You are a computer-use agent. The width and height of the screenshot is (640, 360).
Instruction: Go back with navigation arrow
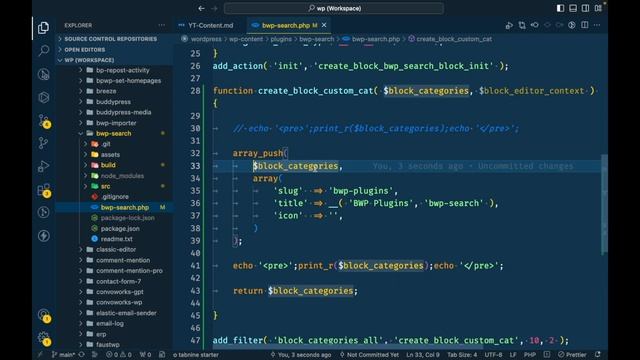pyautogui.click(x=201, y=8)
